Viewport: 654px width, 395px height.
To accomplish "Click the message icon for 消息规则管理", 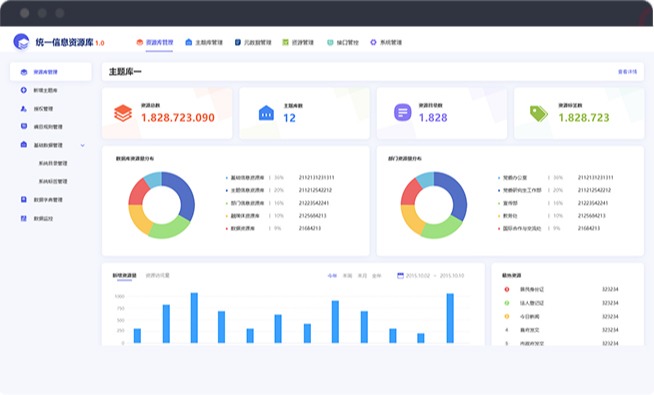I will [24, 126].
